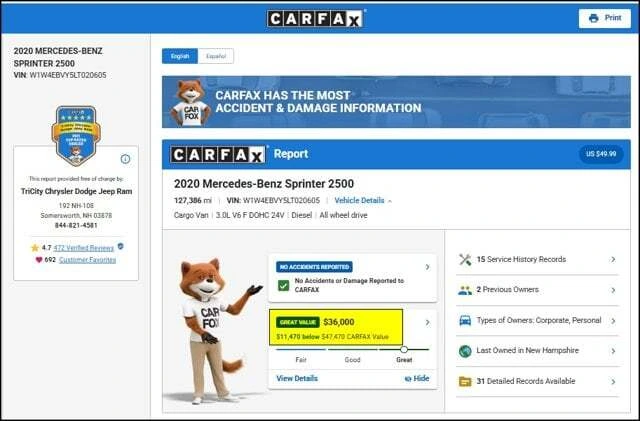This screenshot has width=640, height=421.
Task: Click the 127,386 mi mileage text
Action: 193,200
